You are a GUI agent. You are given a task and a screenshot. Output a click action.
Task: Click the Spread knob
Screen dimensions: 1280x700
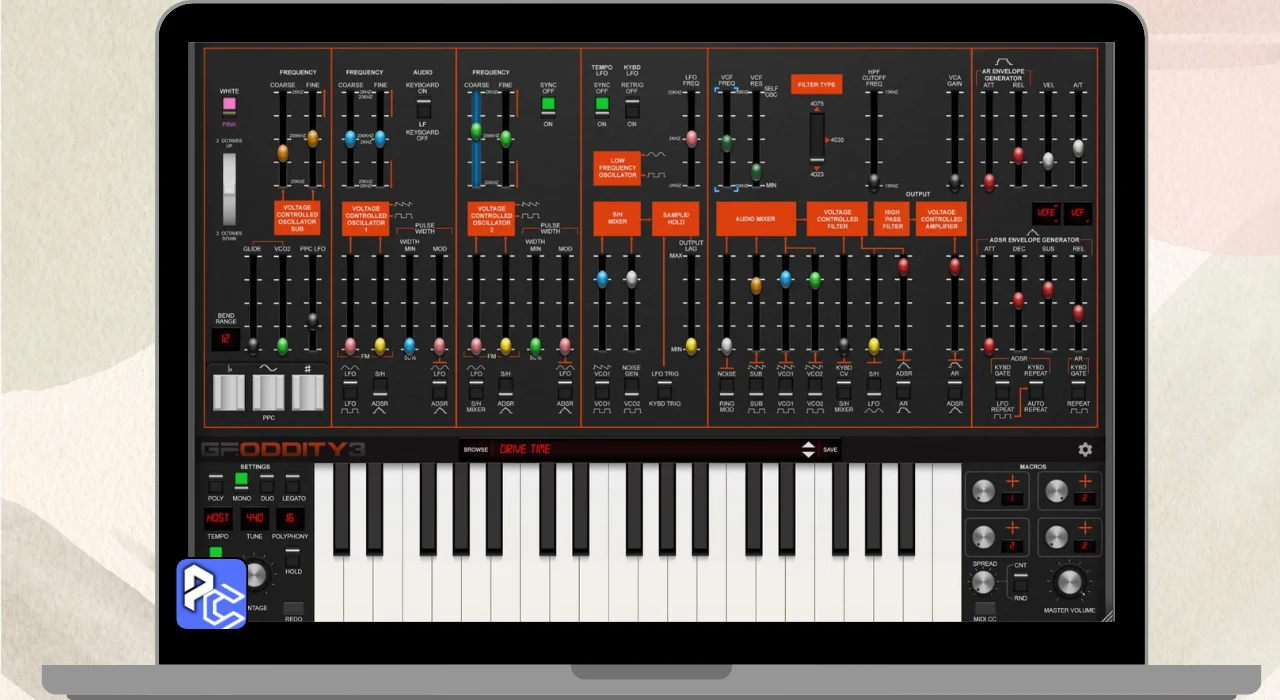pyautogui.click(x=984, y=582)
